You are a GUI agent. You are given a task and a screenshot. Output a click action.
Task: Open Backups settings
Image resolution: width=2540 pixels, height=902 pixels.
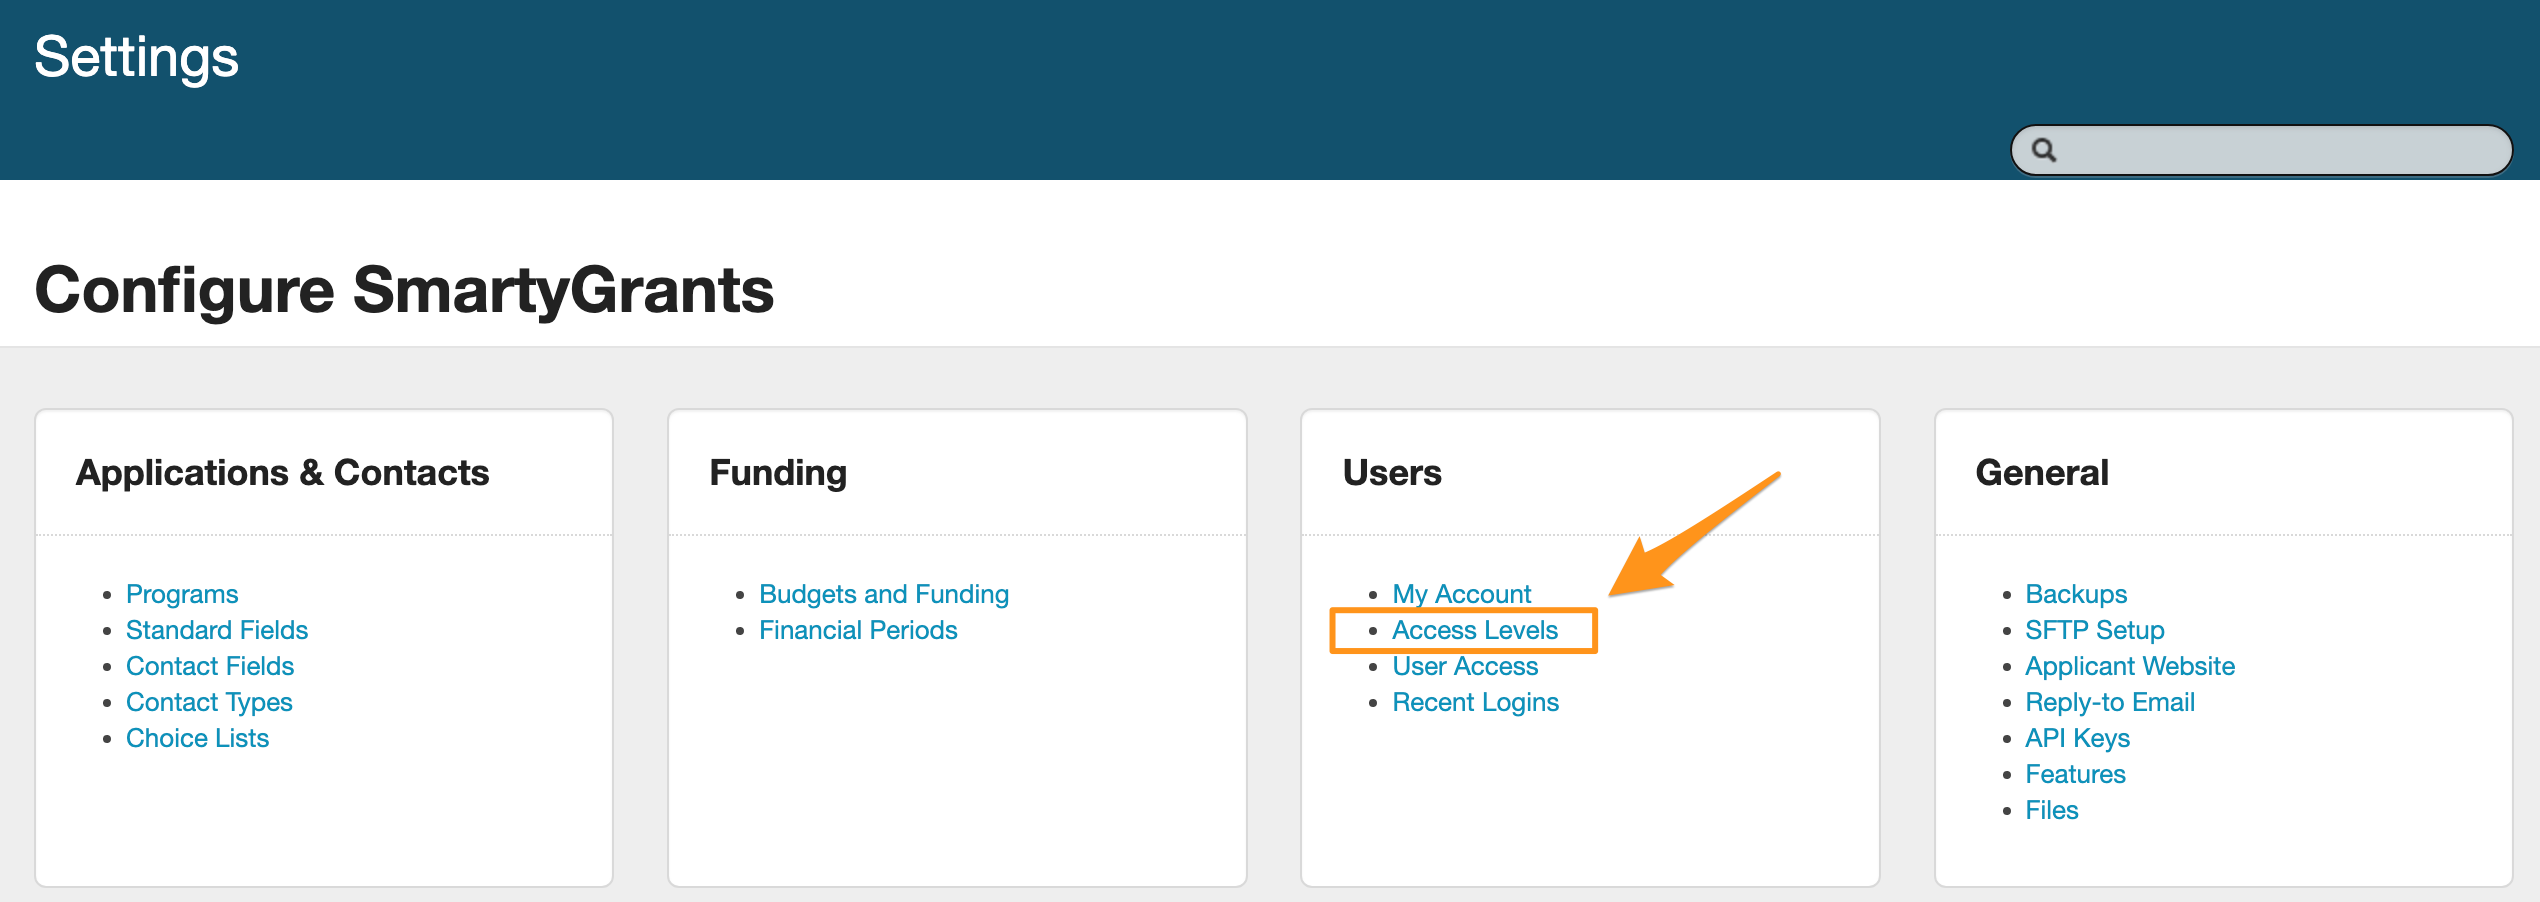(x=2076, y=594)
